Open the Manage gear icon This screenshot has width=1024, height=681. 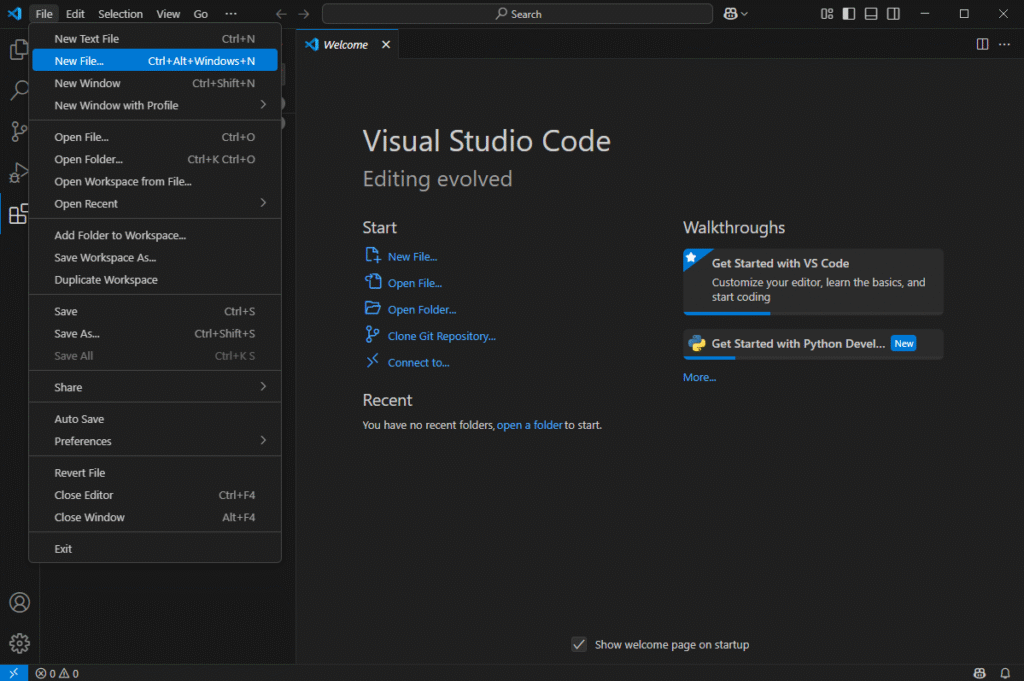[20, 643]
